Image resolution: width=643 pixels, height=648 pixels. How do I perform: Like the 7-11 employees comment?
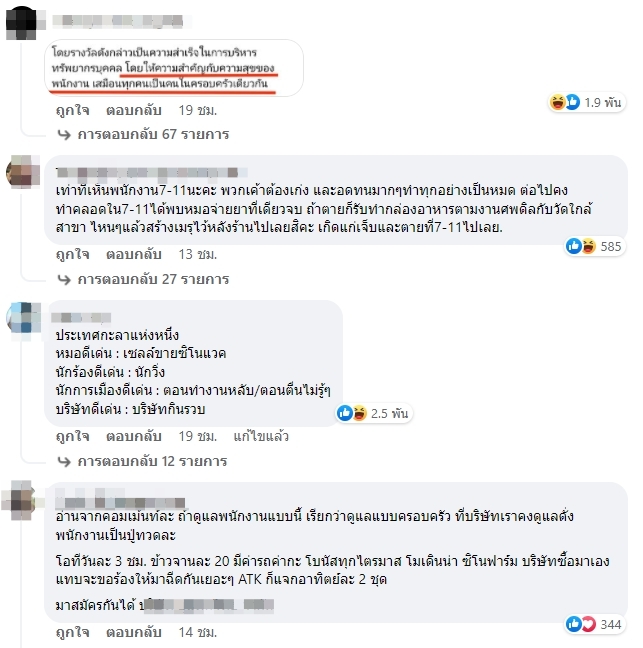click(x=72, y=254)
